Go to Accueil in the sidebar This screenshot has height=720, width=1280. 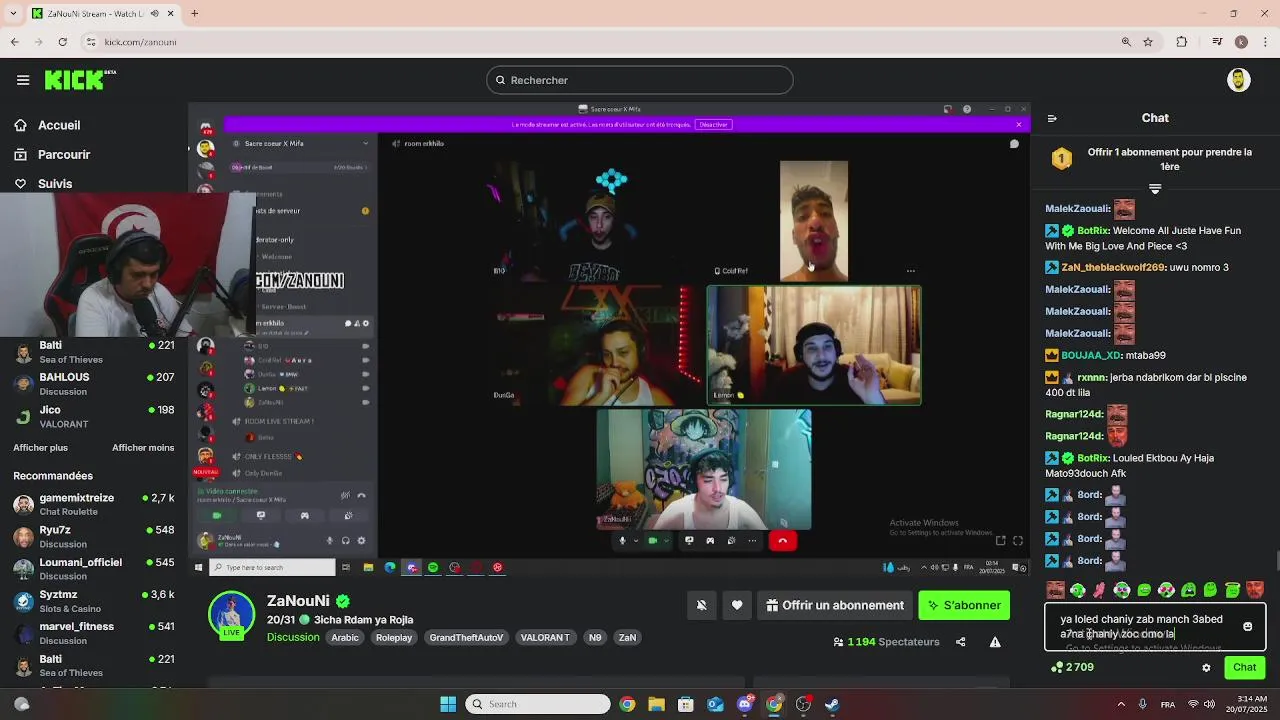point(59,125)
